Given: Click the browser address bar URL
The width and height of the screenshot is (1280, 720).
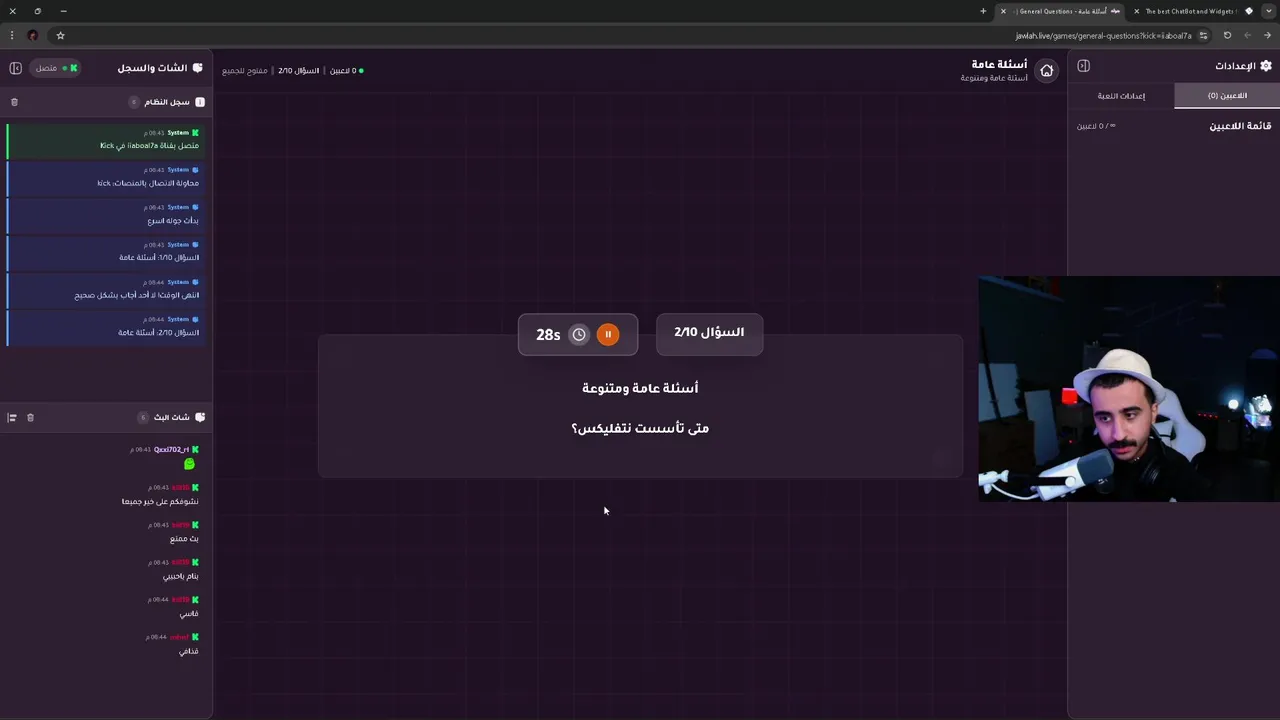Looking at the screenshot, I should pyautogui.click(x=1103, y=35).
